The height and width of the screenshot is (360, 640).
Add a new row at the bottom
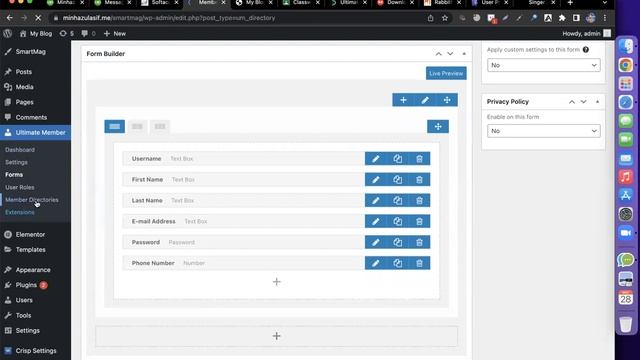(x=277, y=336)
